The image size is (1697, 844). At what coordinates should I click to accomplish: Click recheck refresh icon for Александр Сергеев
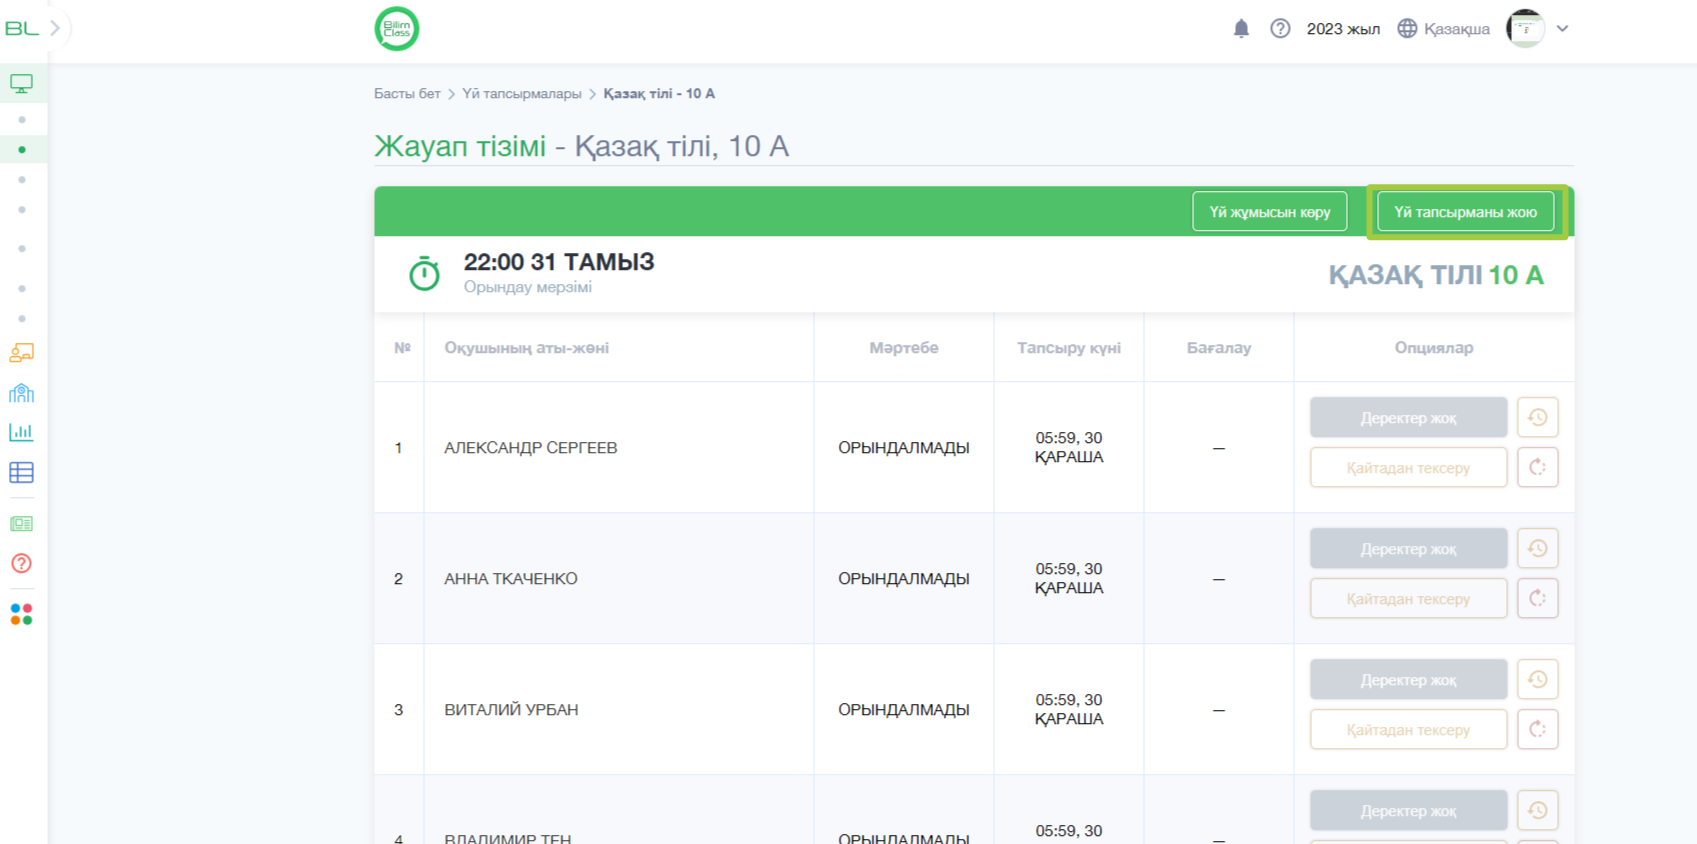1538,467
